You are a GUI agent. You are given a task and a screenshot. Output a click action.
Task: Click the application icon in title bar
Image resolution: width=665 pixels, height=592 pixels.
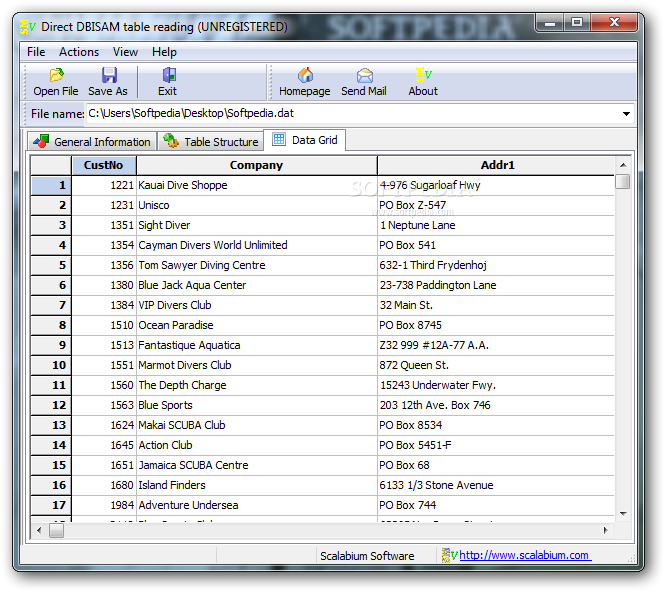click(28, 27)
